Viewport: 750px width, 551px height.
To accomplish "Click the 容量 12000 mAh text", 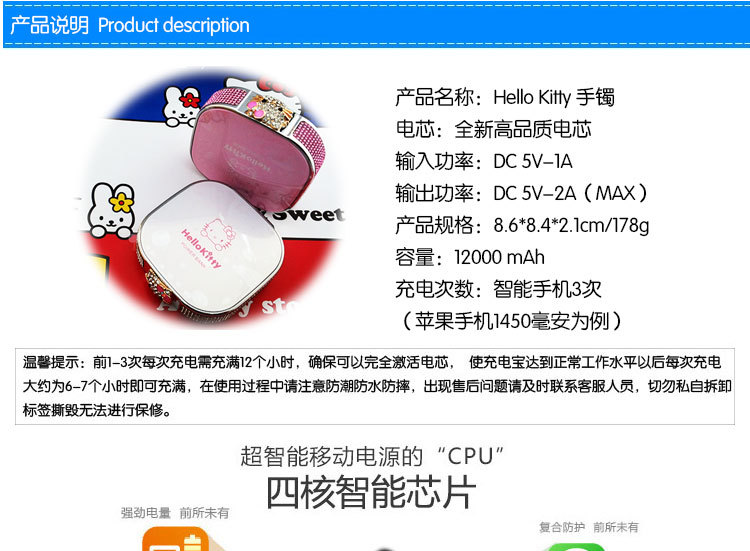I will (x=470, y=257).
